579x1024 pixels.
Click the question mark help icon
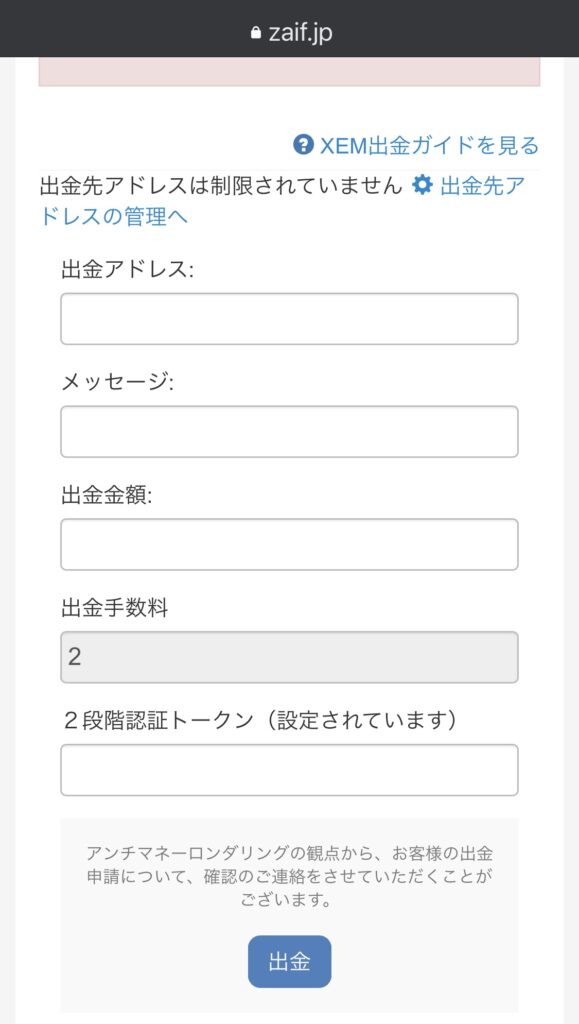[x=304, y=144]
